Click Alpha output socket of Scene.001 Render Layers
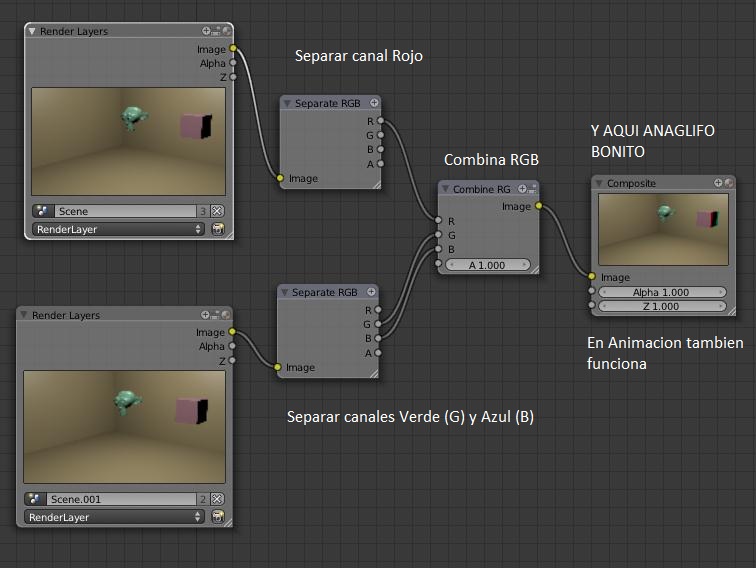 click(x=232, y=346)
